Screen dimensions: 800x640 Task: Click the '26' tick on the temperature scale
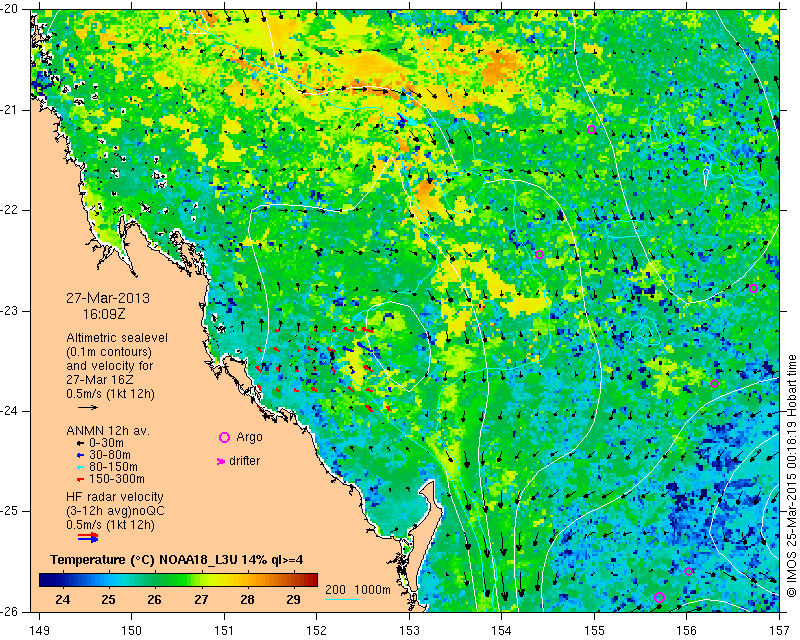point(154,600)
